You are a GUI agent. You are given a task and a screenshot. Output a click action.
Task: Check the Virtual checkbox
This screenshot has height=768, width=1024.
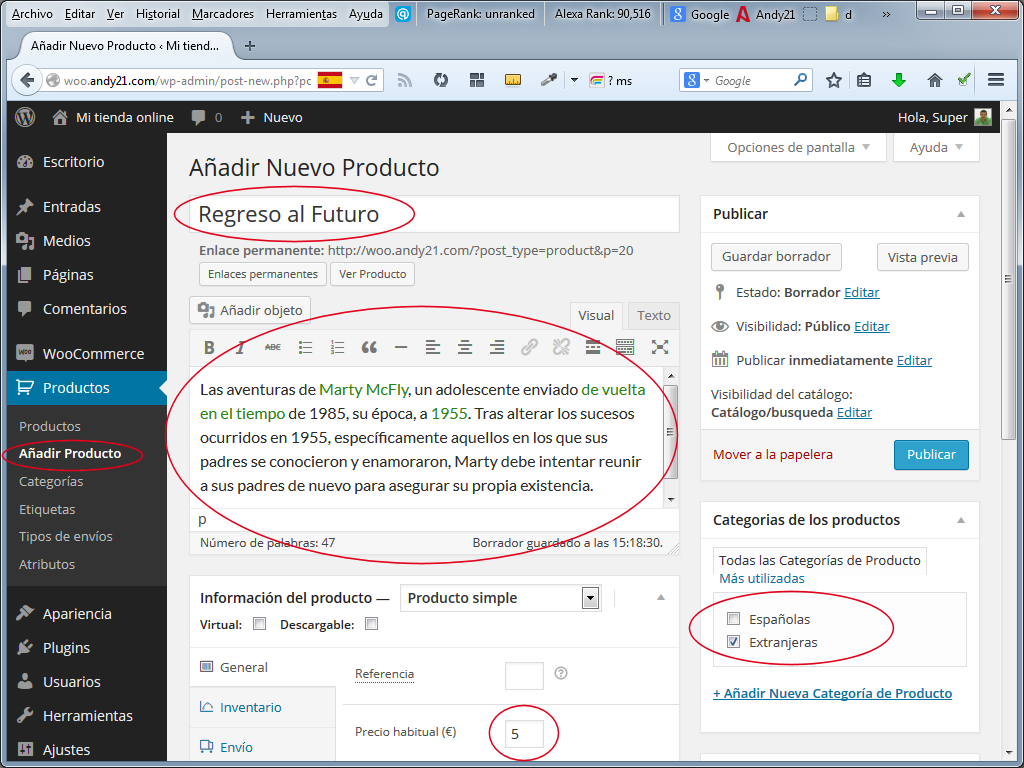pyautogui.click(x=259, y=624)
